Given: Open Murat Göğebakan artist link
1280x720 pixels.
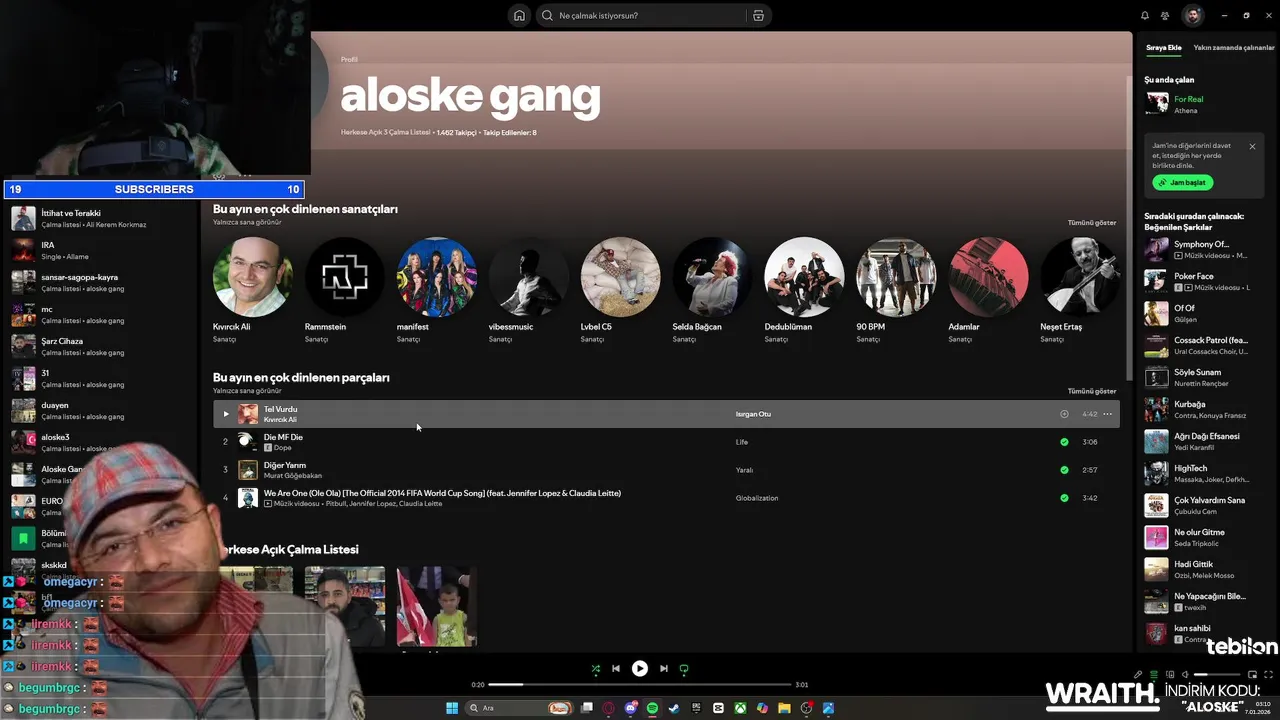Looking at the screenshot, I should [293, 476].
